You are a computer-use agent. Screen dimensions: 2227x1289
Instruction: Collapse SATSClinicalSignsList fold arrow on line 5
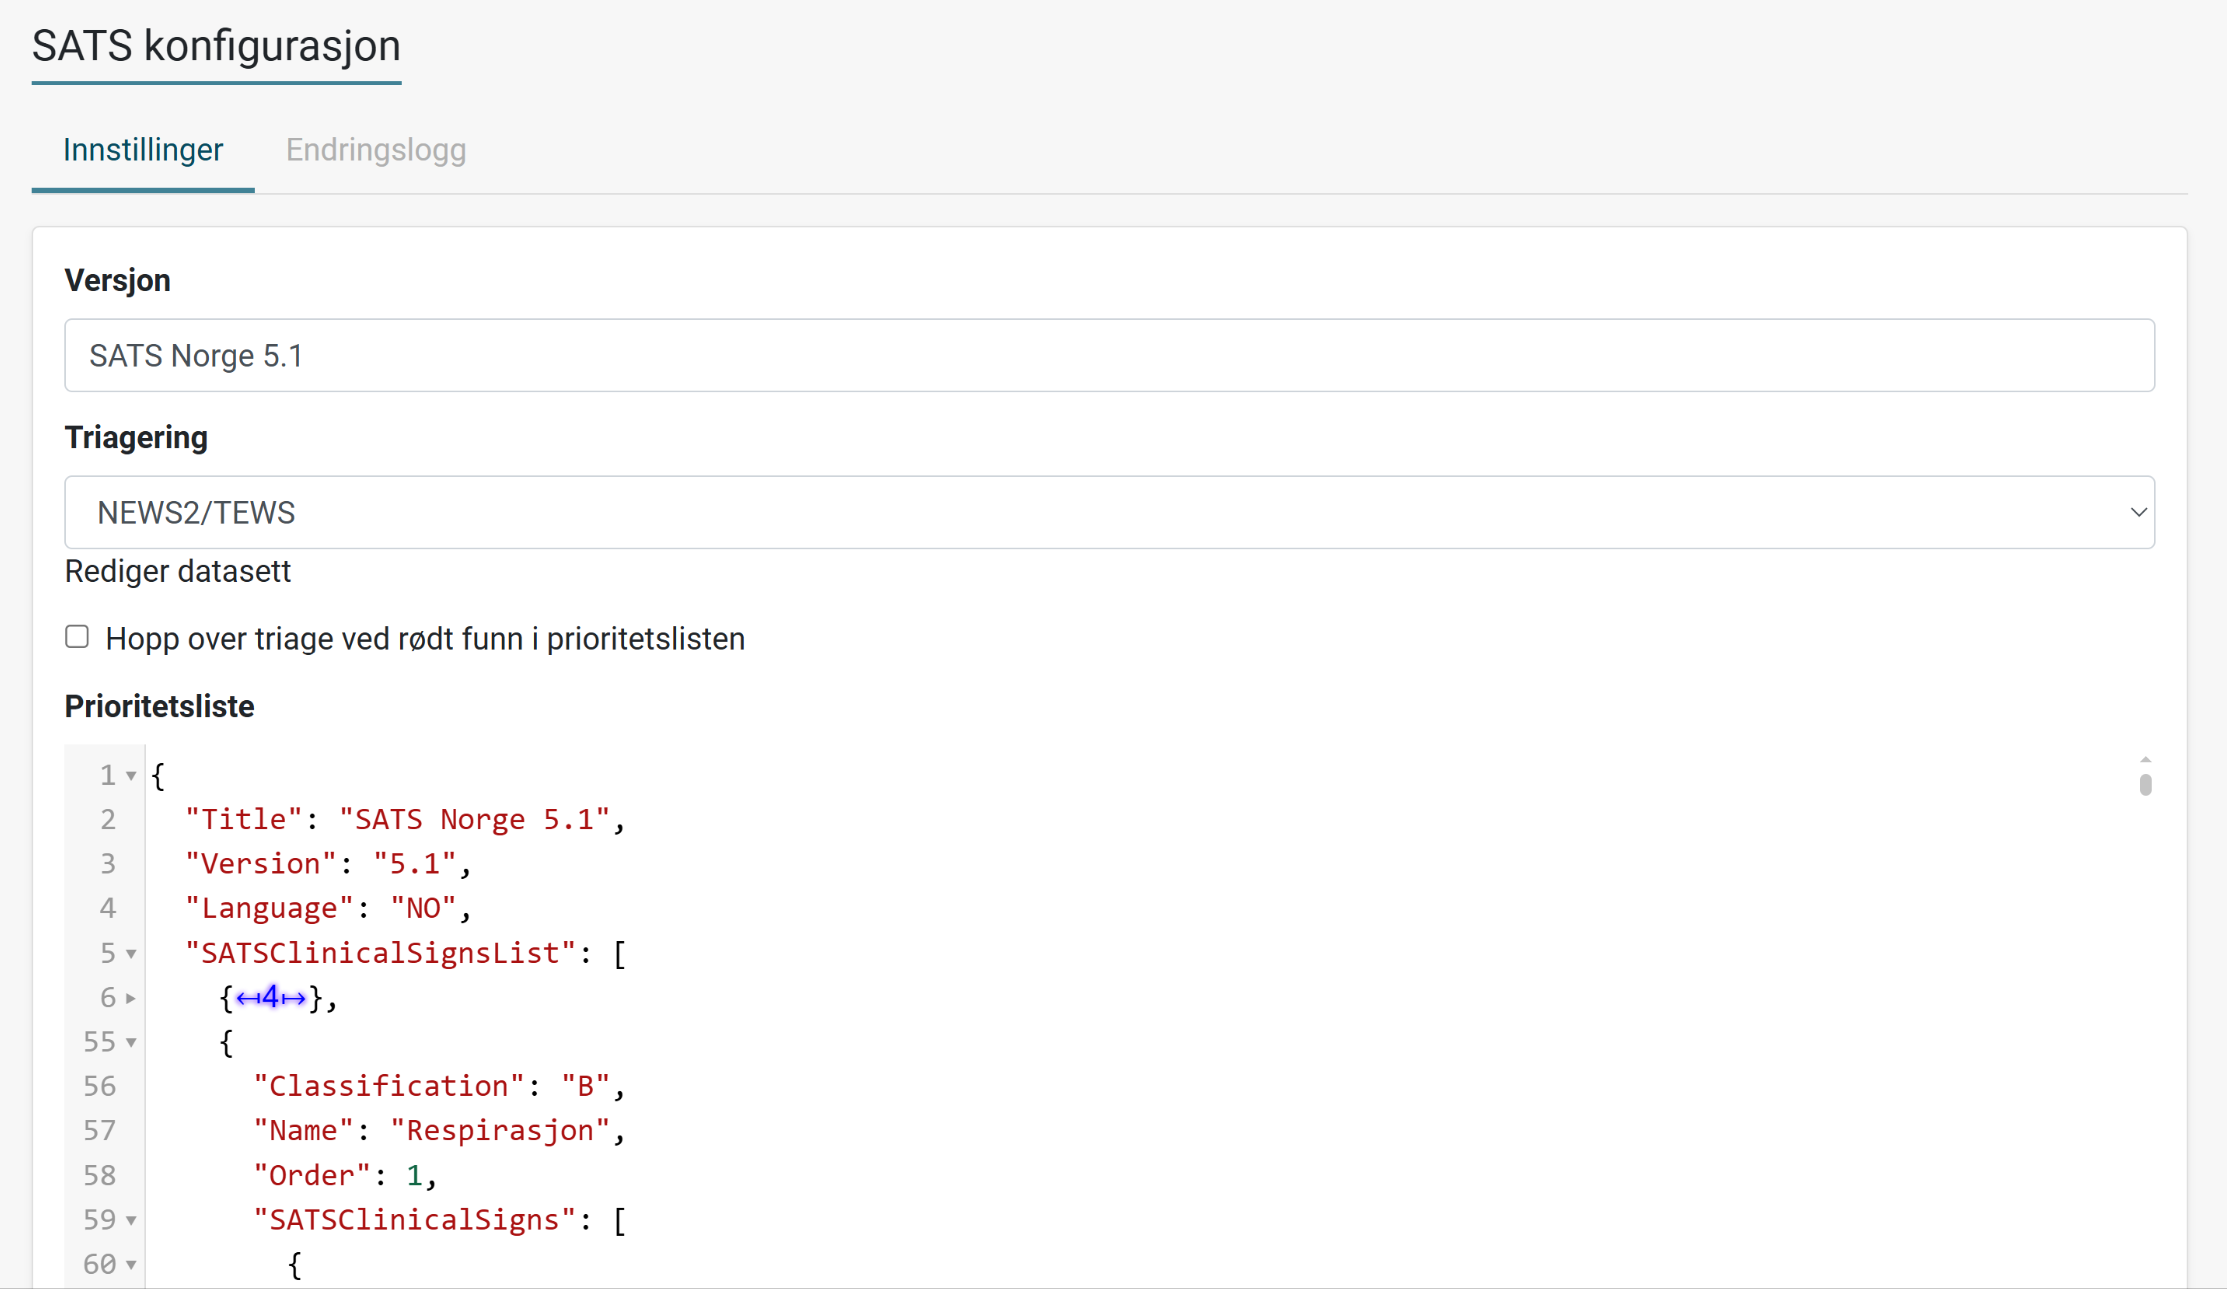(x=131, y=954)
